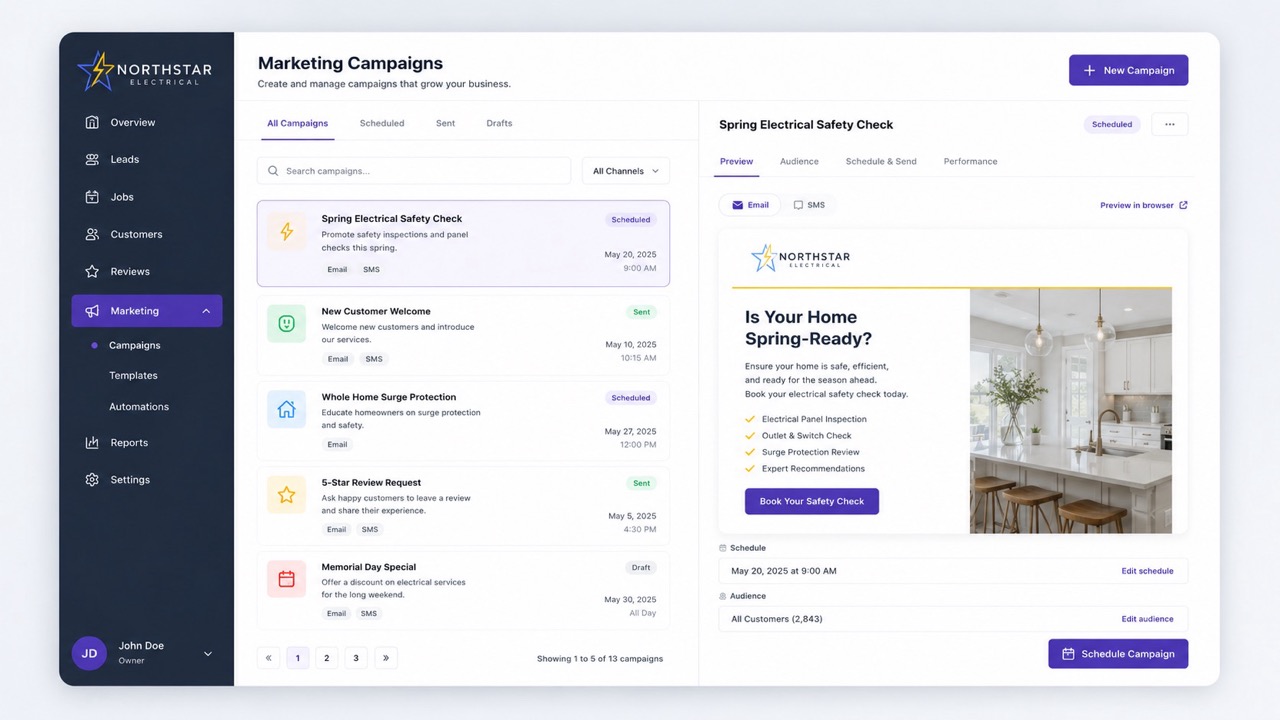Switch preview to SMS channel
The height and width of the screenshot is (720, 1280).
pyautogui.click(x=809, y=205)
